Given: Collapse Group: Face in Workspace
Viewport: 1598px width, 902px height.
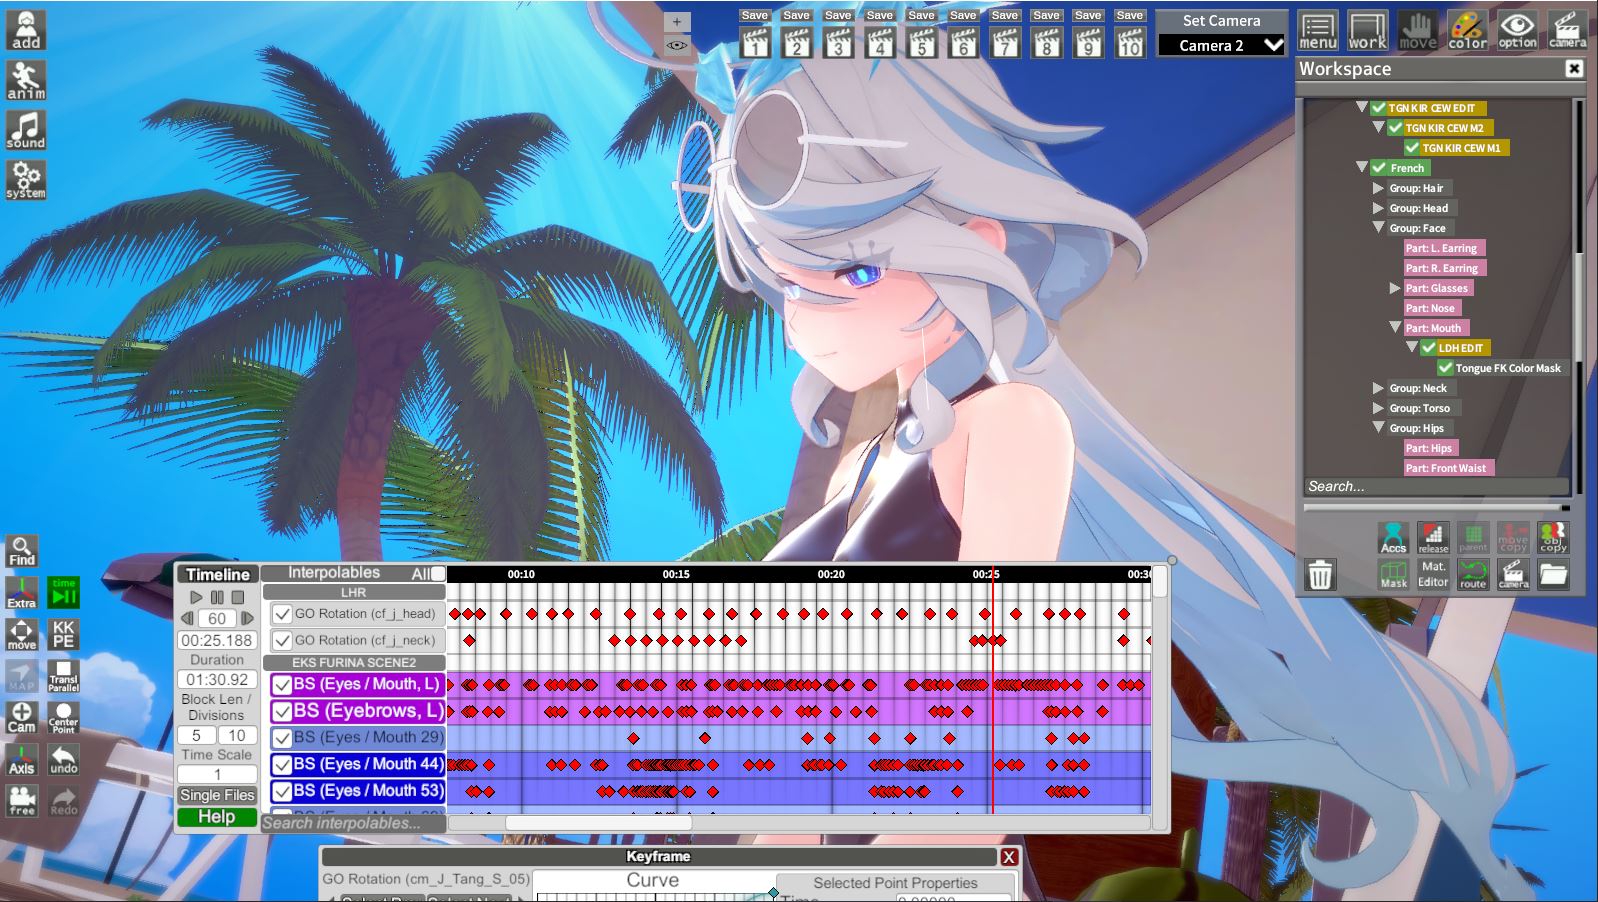Looking at the screenshot, I should click(1378, 227).
